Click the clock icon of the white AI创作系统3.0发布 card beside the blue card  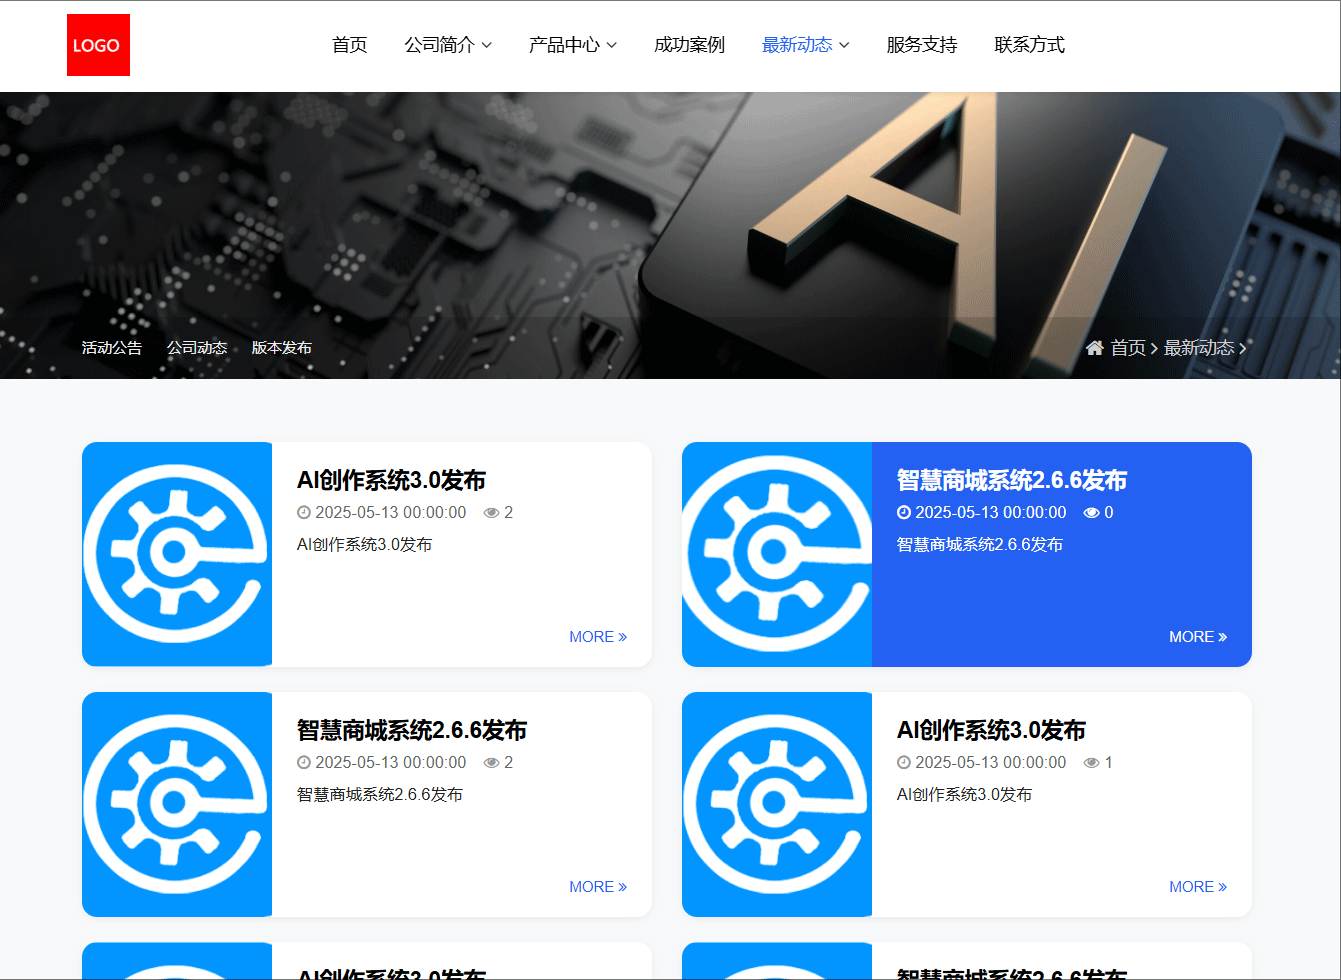(304, 512)
